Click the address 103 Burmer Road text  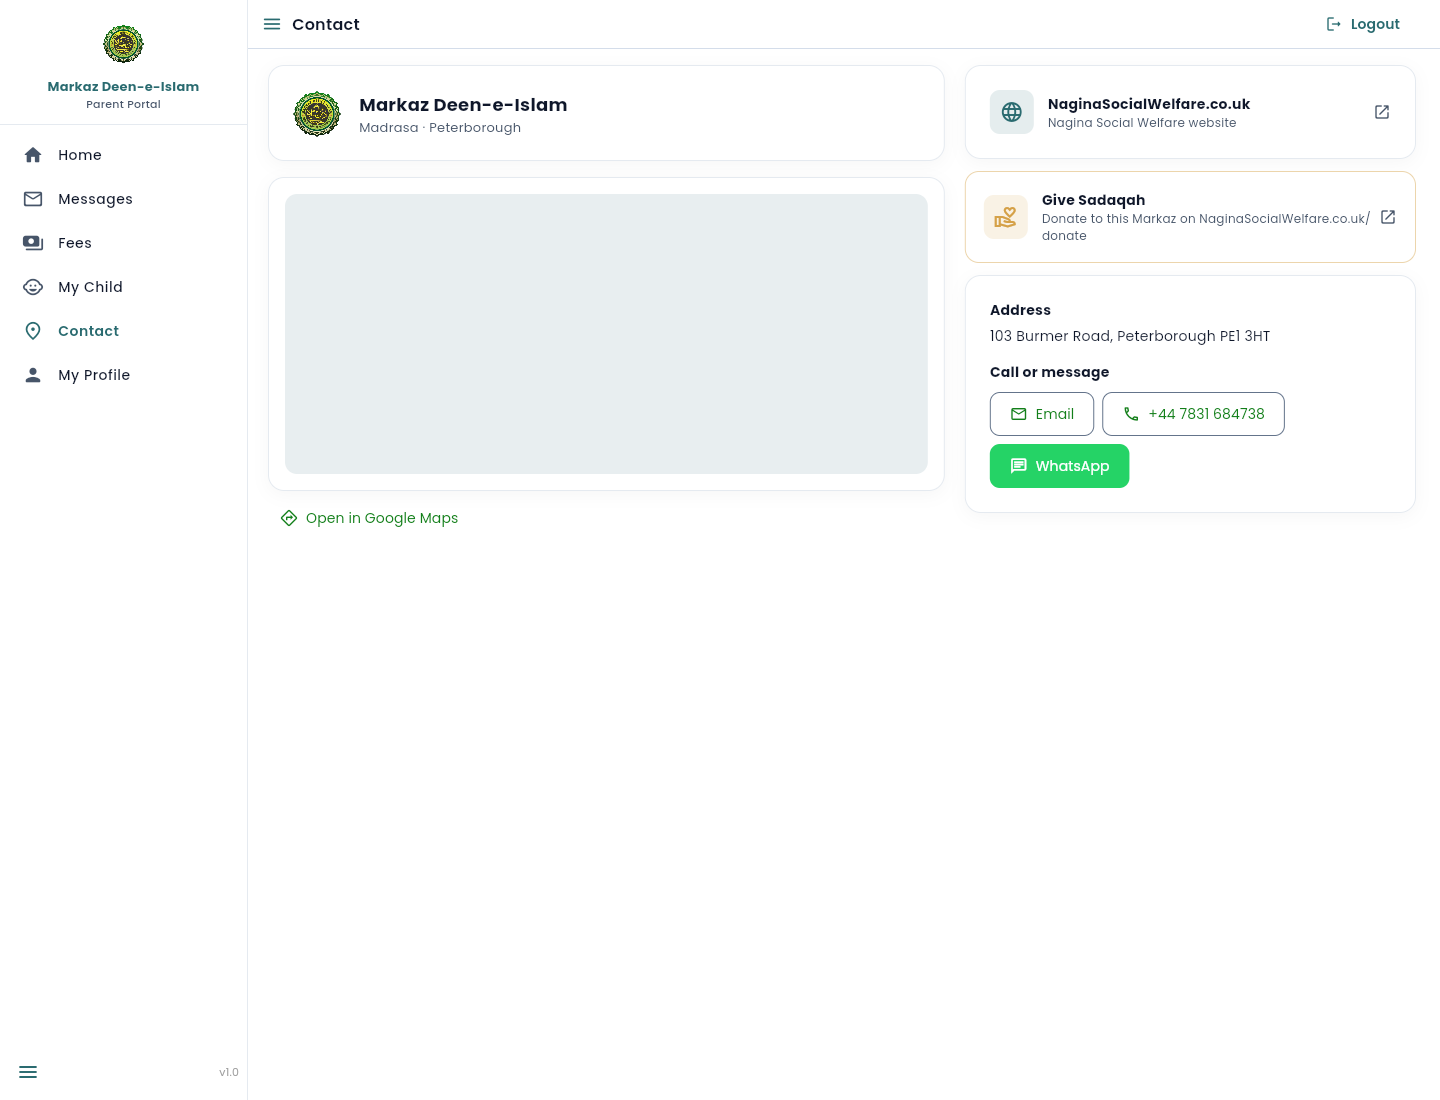pyautogui.click(x=1130, y=336)
